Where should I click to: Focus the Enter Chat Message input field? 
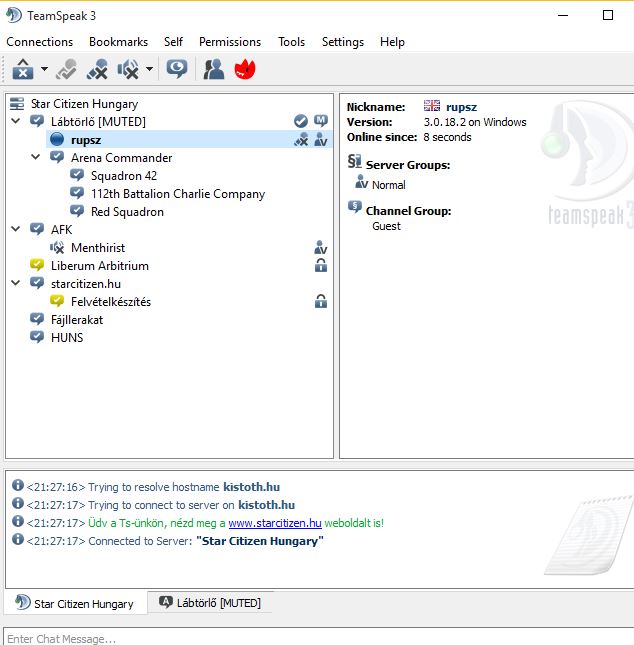pos(318,637)
